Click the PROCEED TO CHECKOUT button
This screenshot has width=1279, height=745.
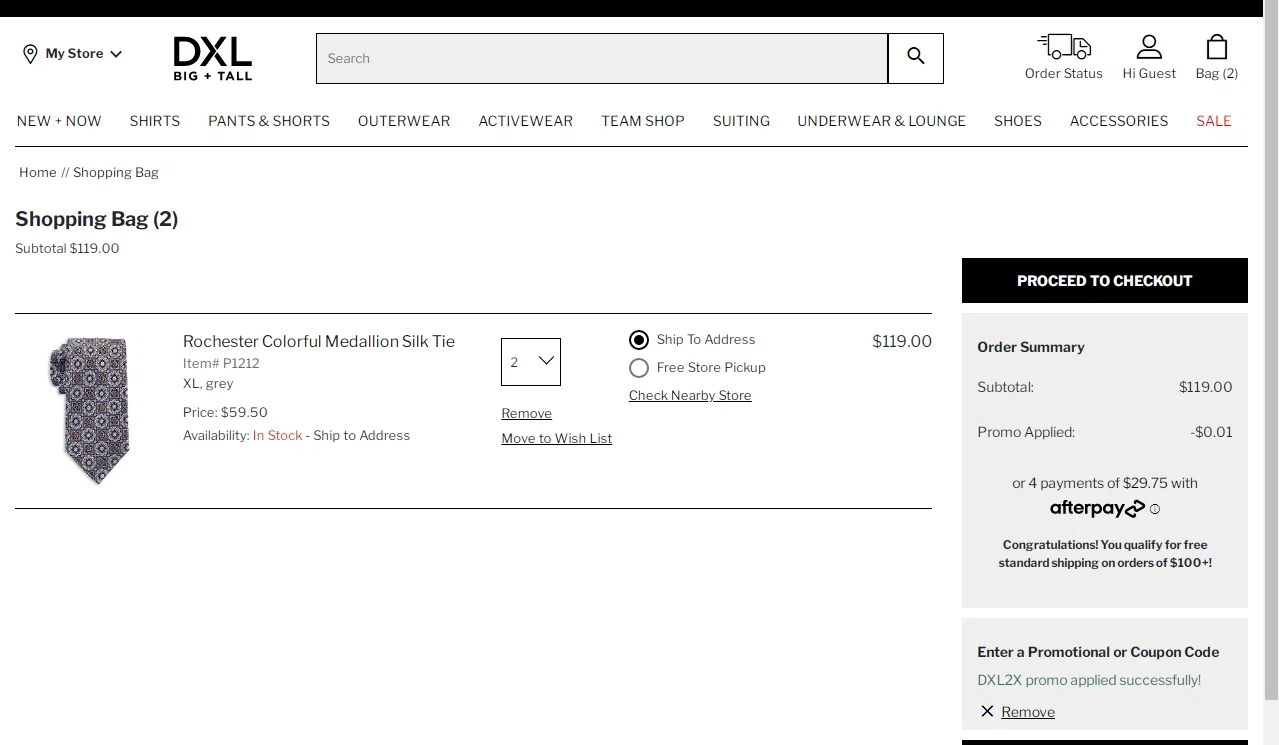pyautogui.click(x=1105, y=281)
